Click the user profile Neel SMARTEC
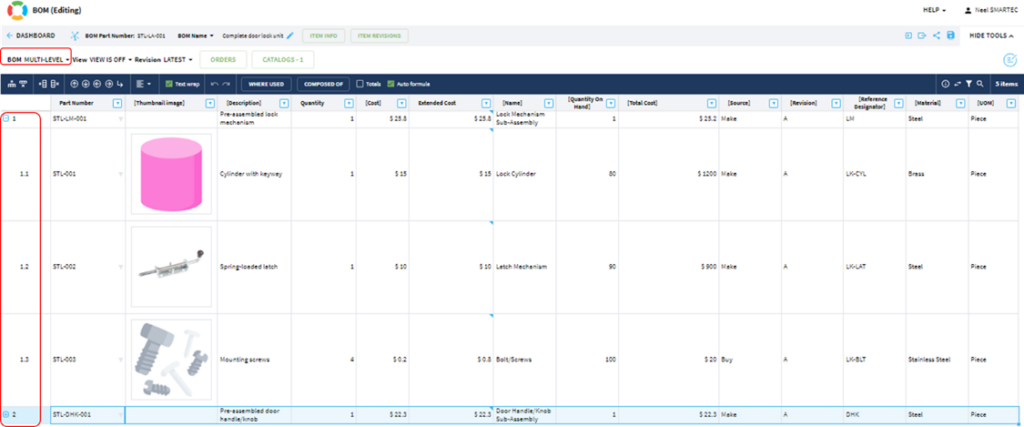 [991, 11]
